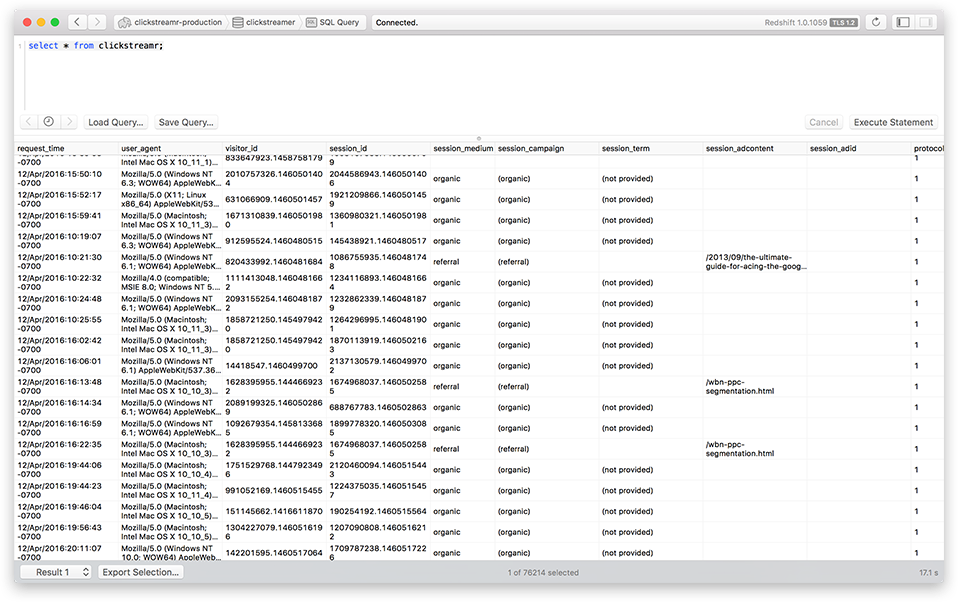Select visitor_id cell 912595524.1460480515
The width and height of the screenshot is (958, 602).
274,241
